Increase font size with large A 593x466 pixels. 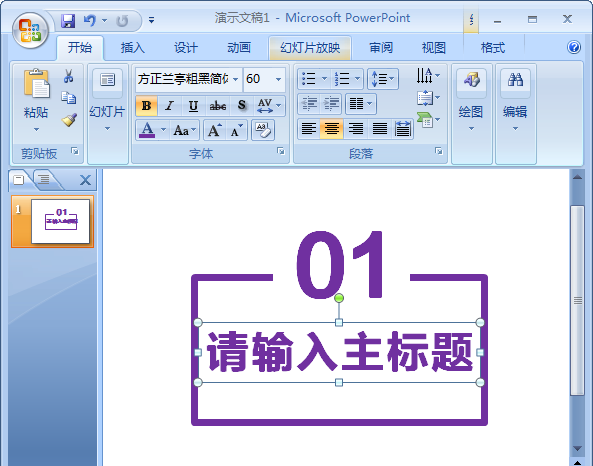[214, 130]
